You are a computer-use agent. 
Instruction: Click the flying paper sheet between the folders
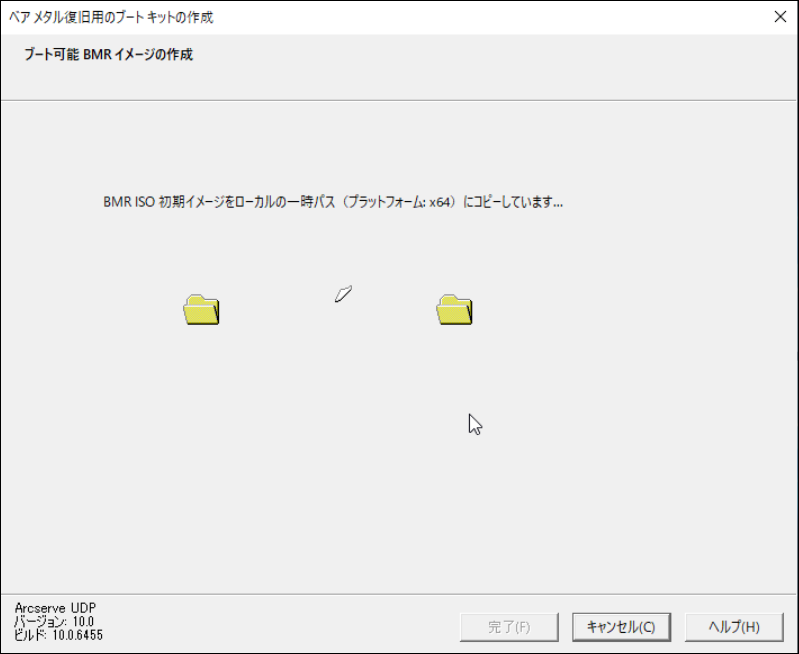point(343,294)
